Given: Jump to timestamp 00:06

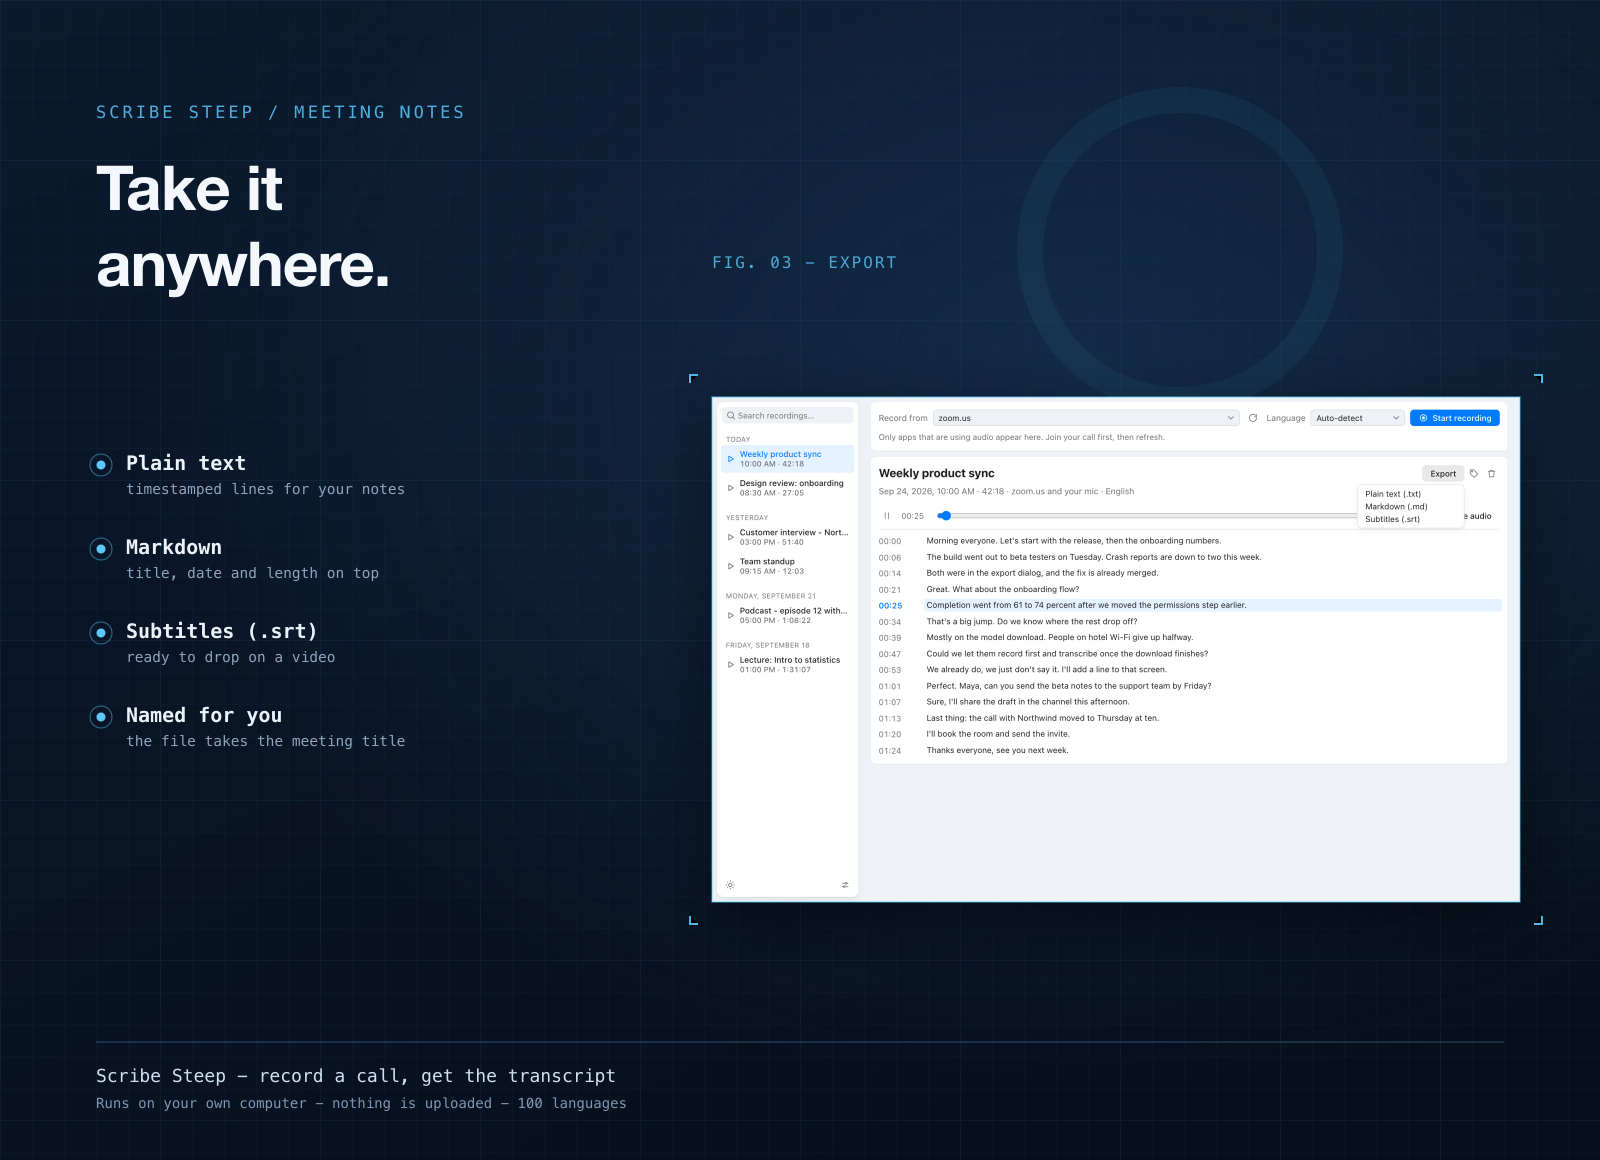Looking at the screenshot, I should 890,558.
